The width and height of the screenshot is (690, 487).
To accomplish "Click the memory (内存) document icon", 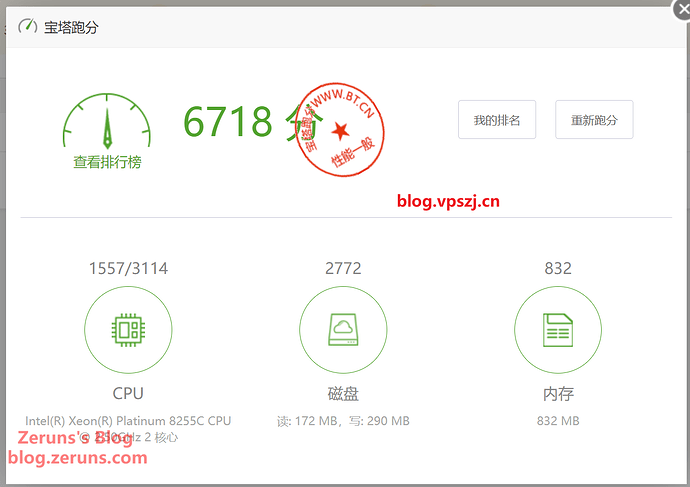I will click(x=557, y=330).
